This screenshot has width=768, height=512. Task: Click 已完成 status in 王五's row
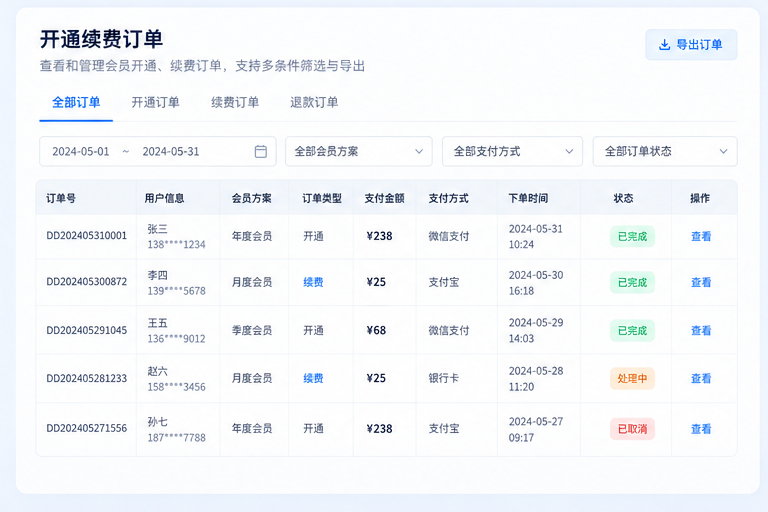(x=632, y=330)
